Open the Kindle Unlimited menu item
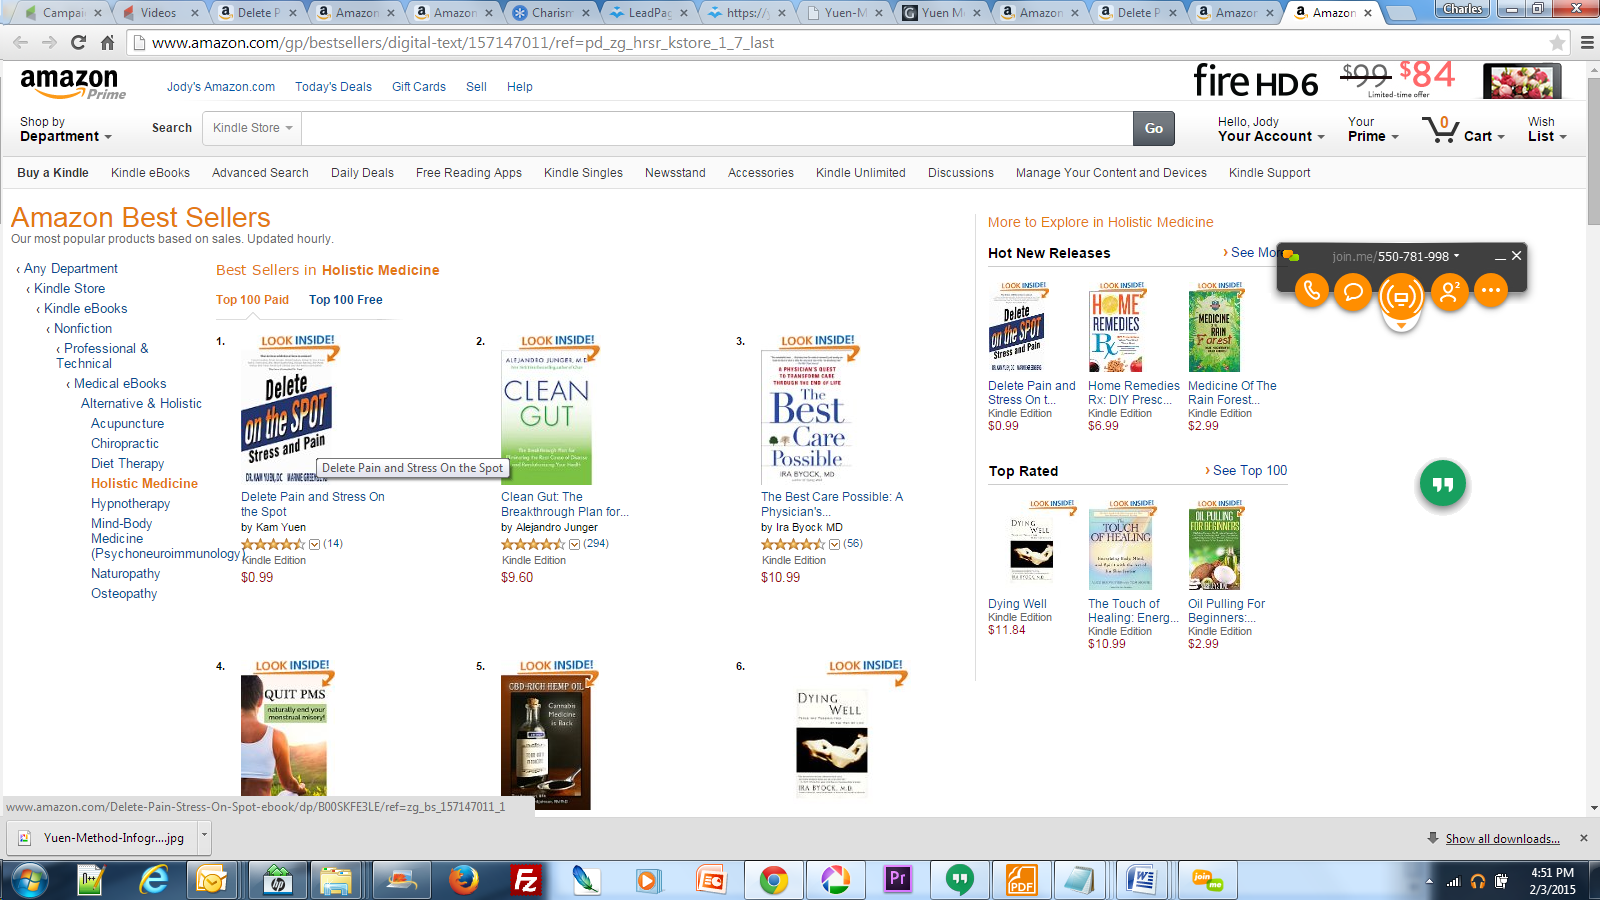This screenshot has width=1600, height=900. point(860,173)
